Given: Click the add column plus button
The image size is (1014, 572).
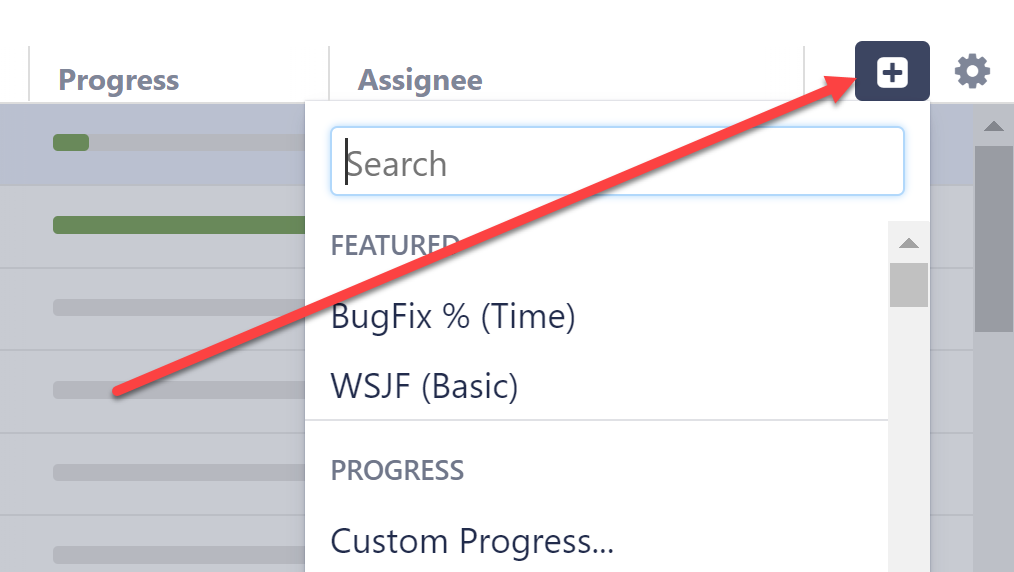Looking at the screenshot, I should [892, 72].
